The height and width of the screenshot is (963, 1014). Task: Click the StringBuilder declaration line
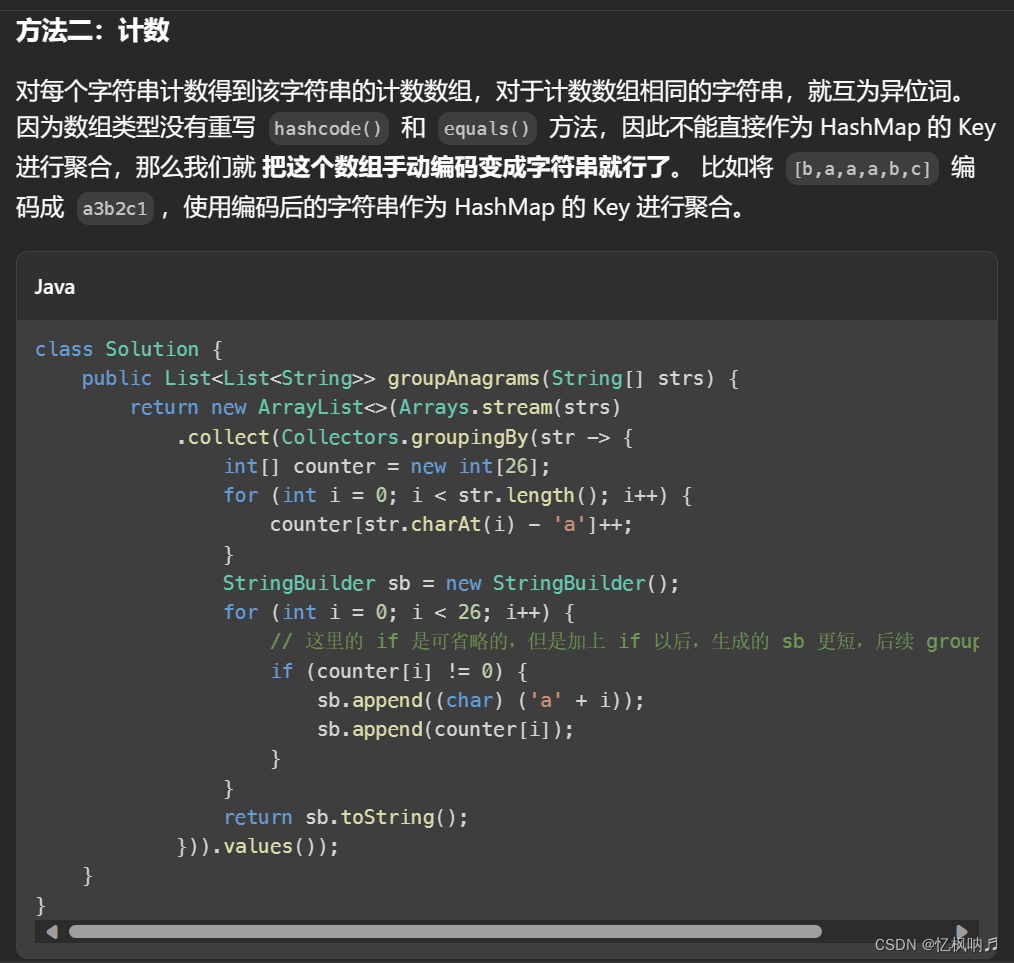451,582
